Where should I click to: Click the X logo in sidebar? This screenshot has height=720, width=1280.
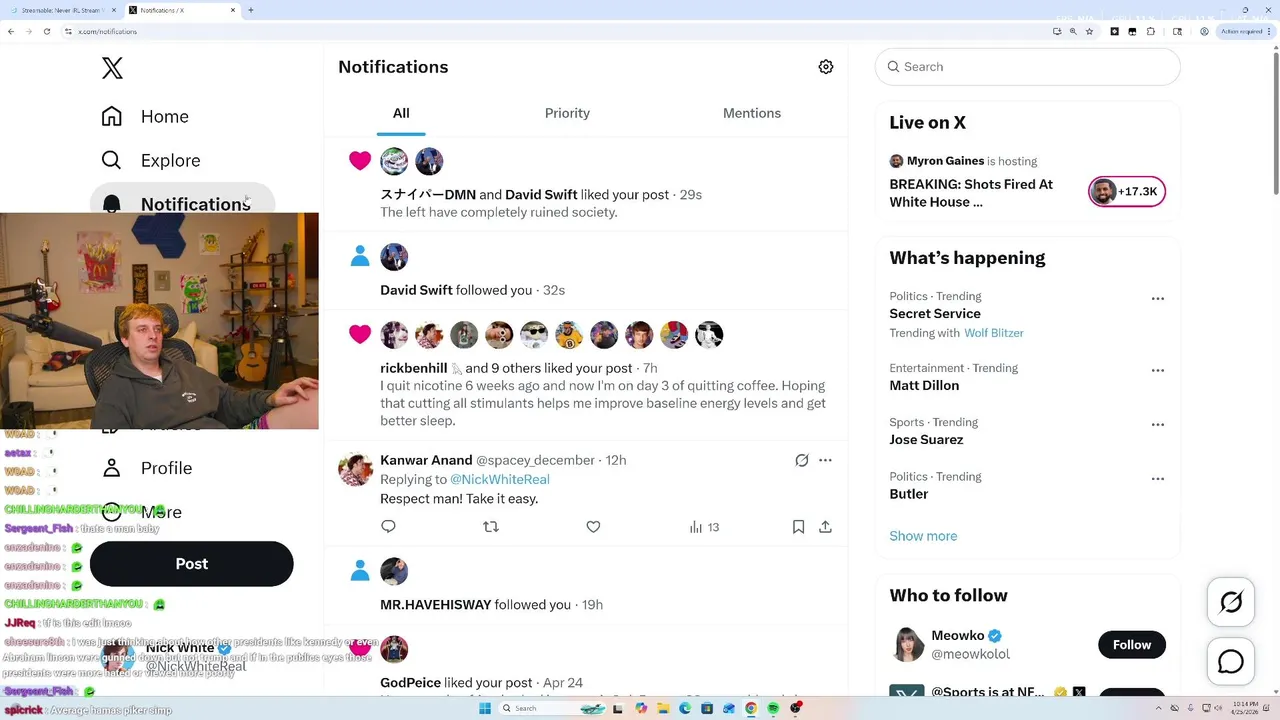click(x=112, y=68)
